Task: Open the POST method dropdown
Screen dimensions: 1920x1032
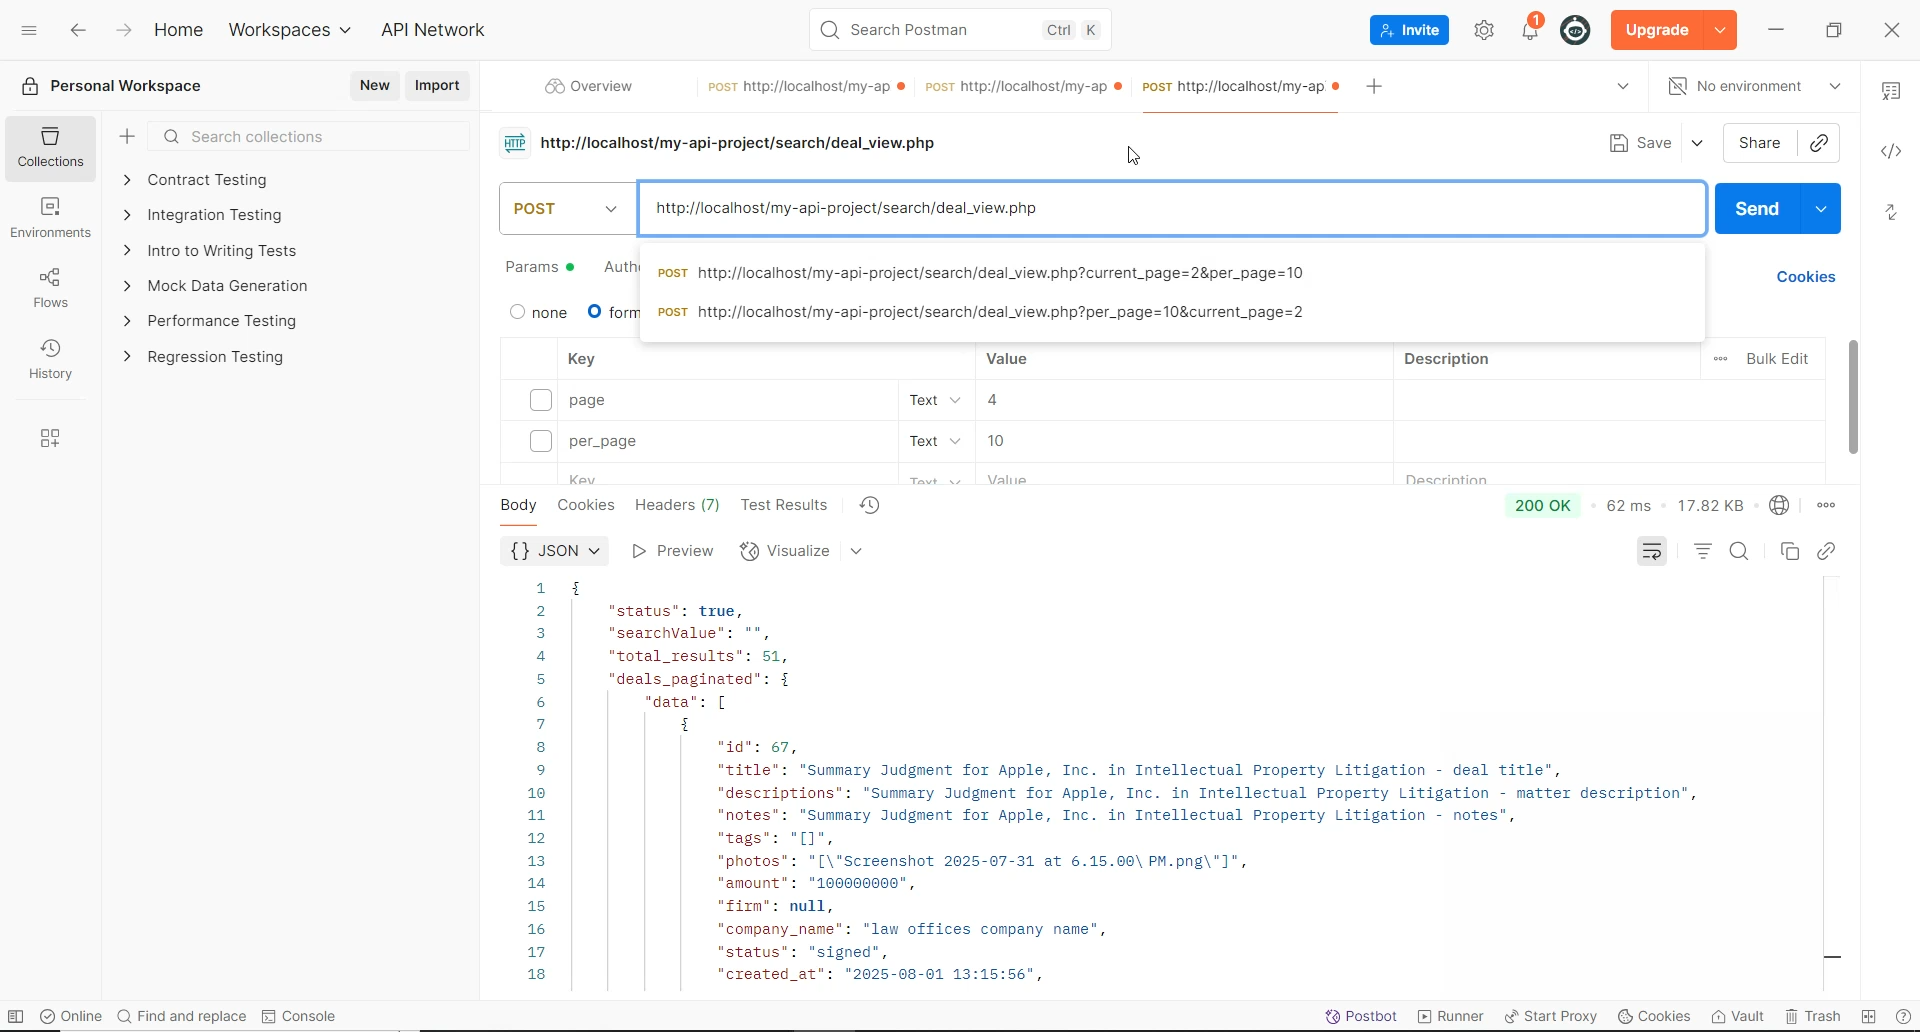Action: [x=567, y=209]
